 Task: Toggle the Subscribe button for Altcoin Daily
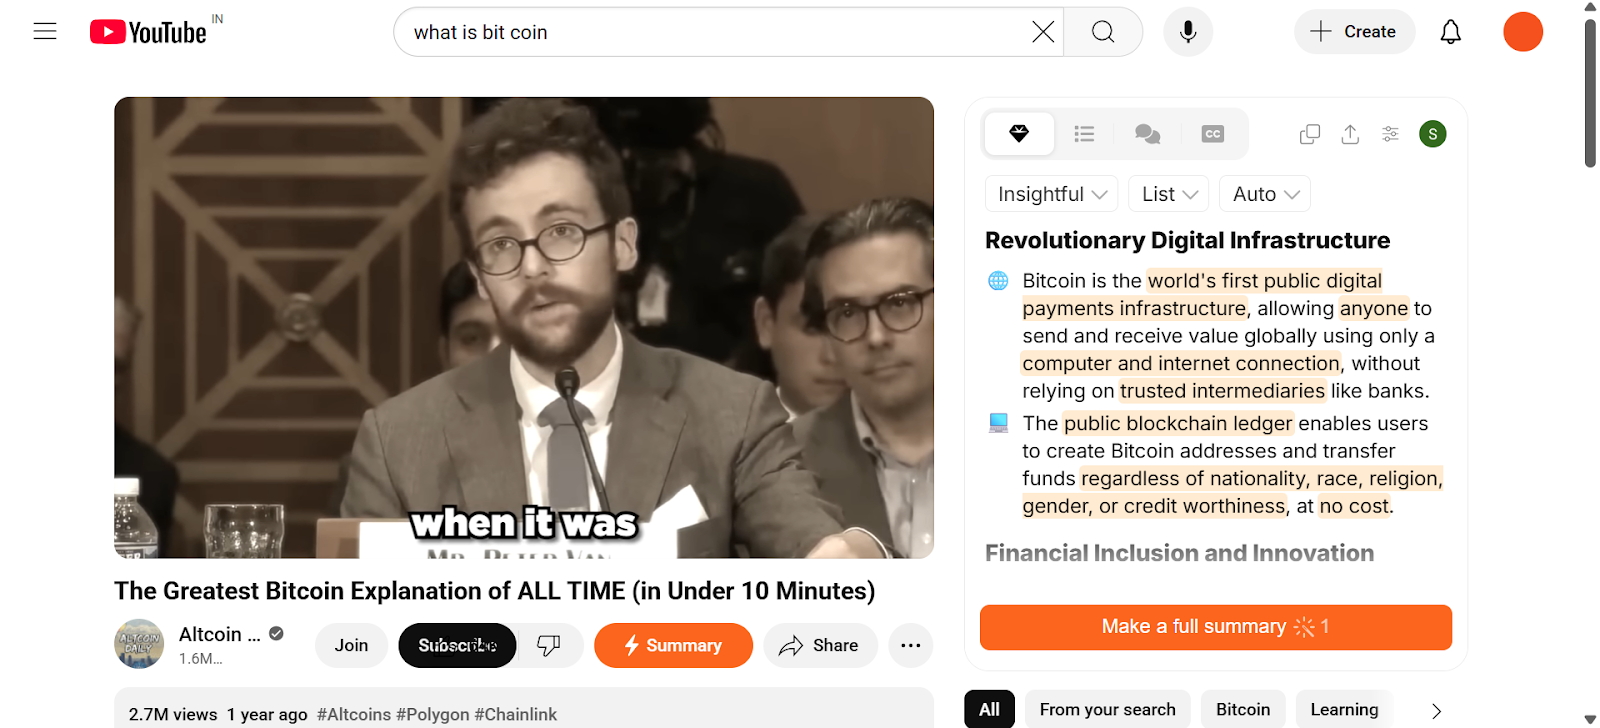tap(457, 645)
